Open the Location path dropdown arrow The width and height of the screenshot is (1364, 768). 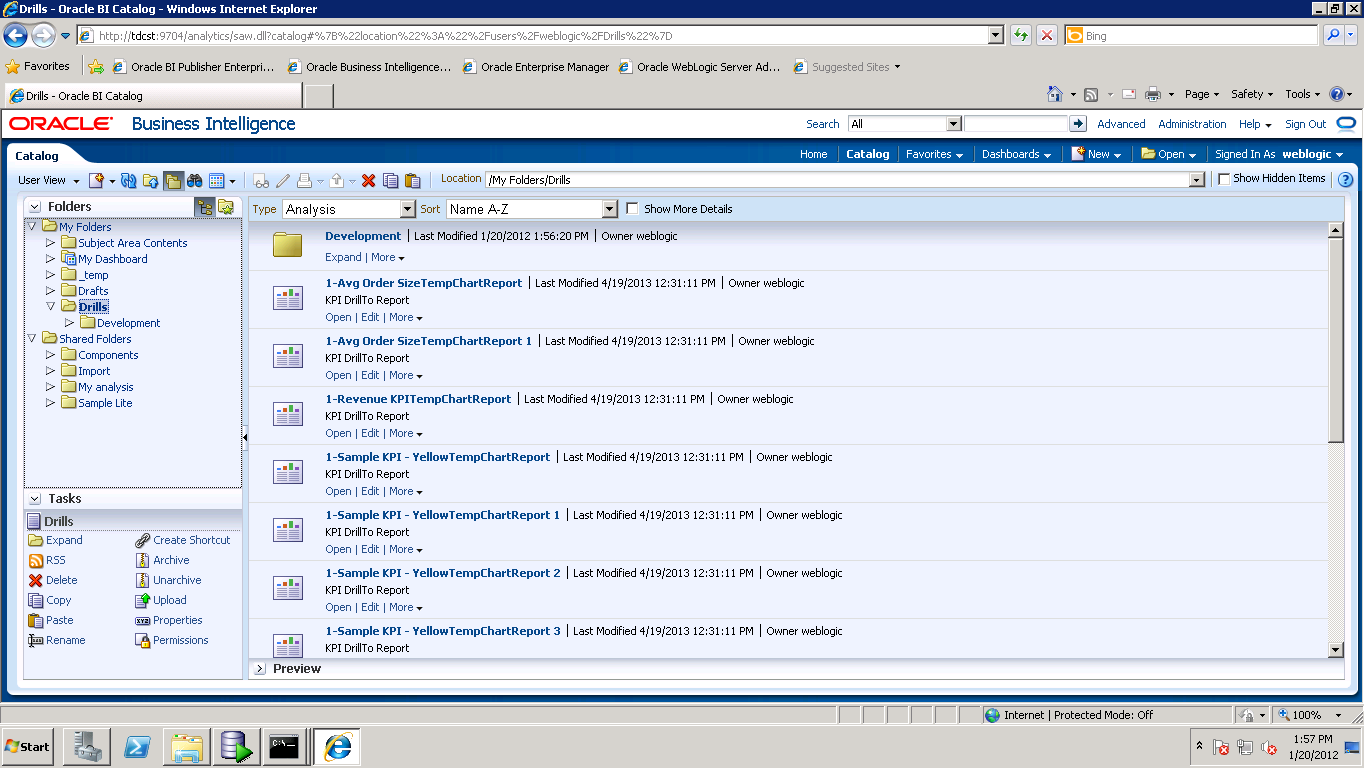(1196, 180)
